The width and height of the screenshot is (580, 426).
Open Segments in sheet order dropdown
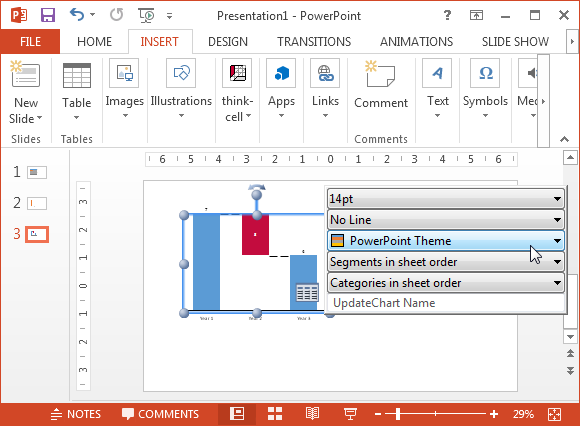tap(445, 262)
